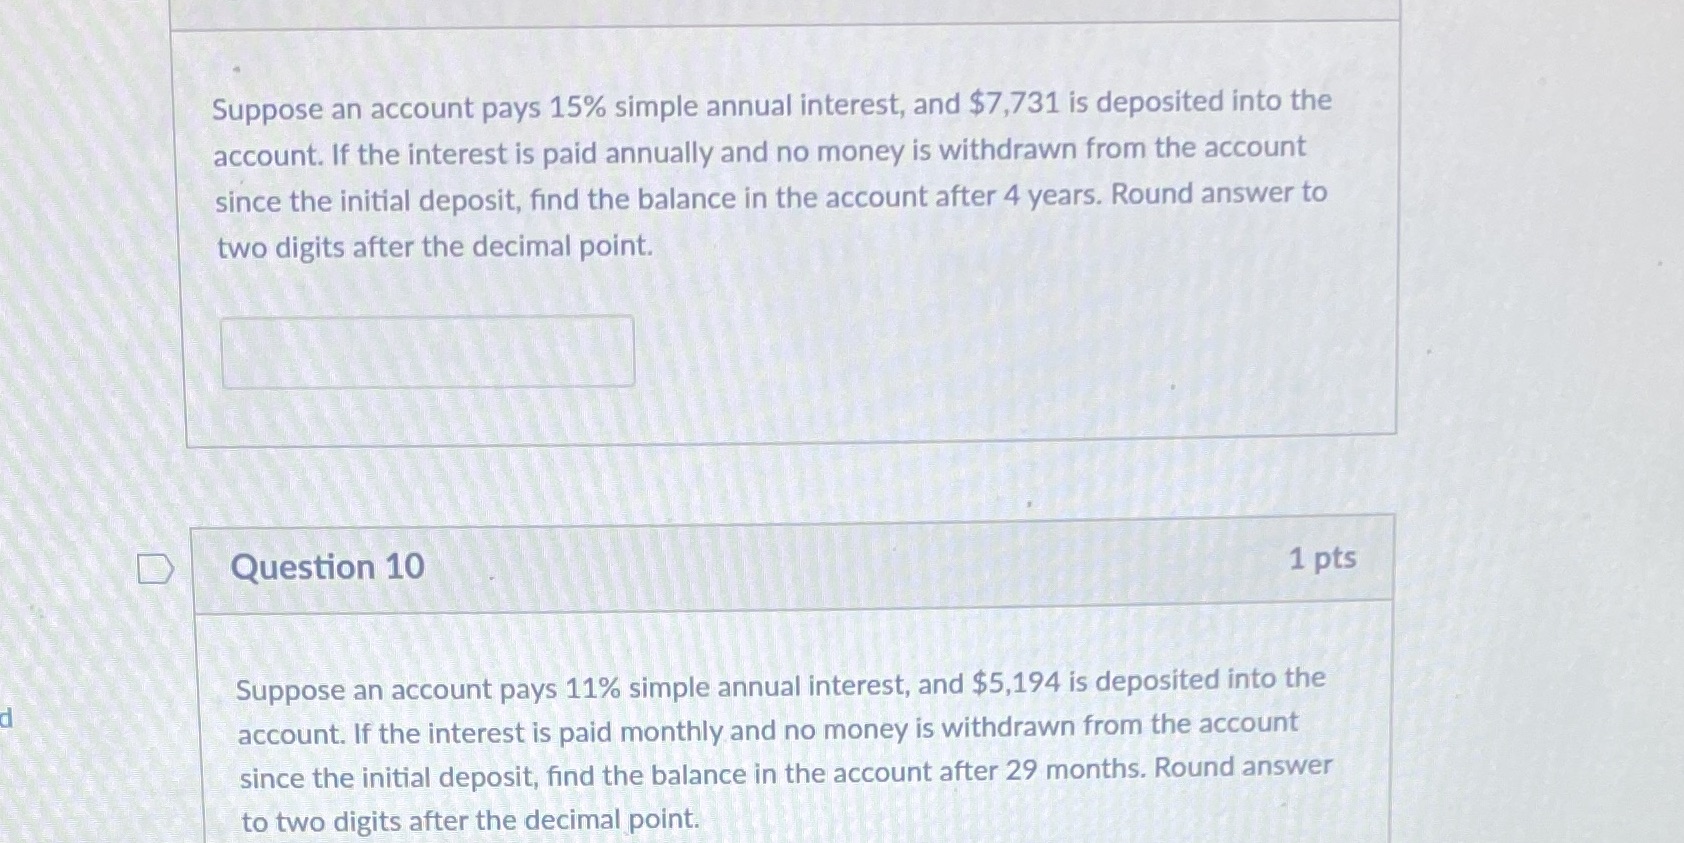Click the $7,731 deposit amount

(1014, 103)
